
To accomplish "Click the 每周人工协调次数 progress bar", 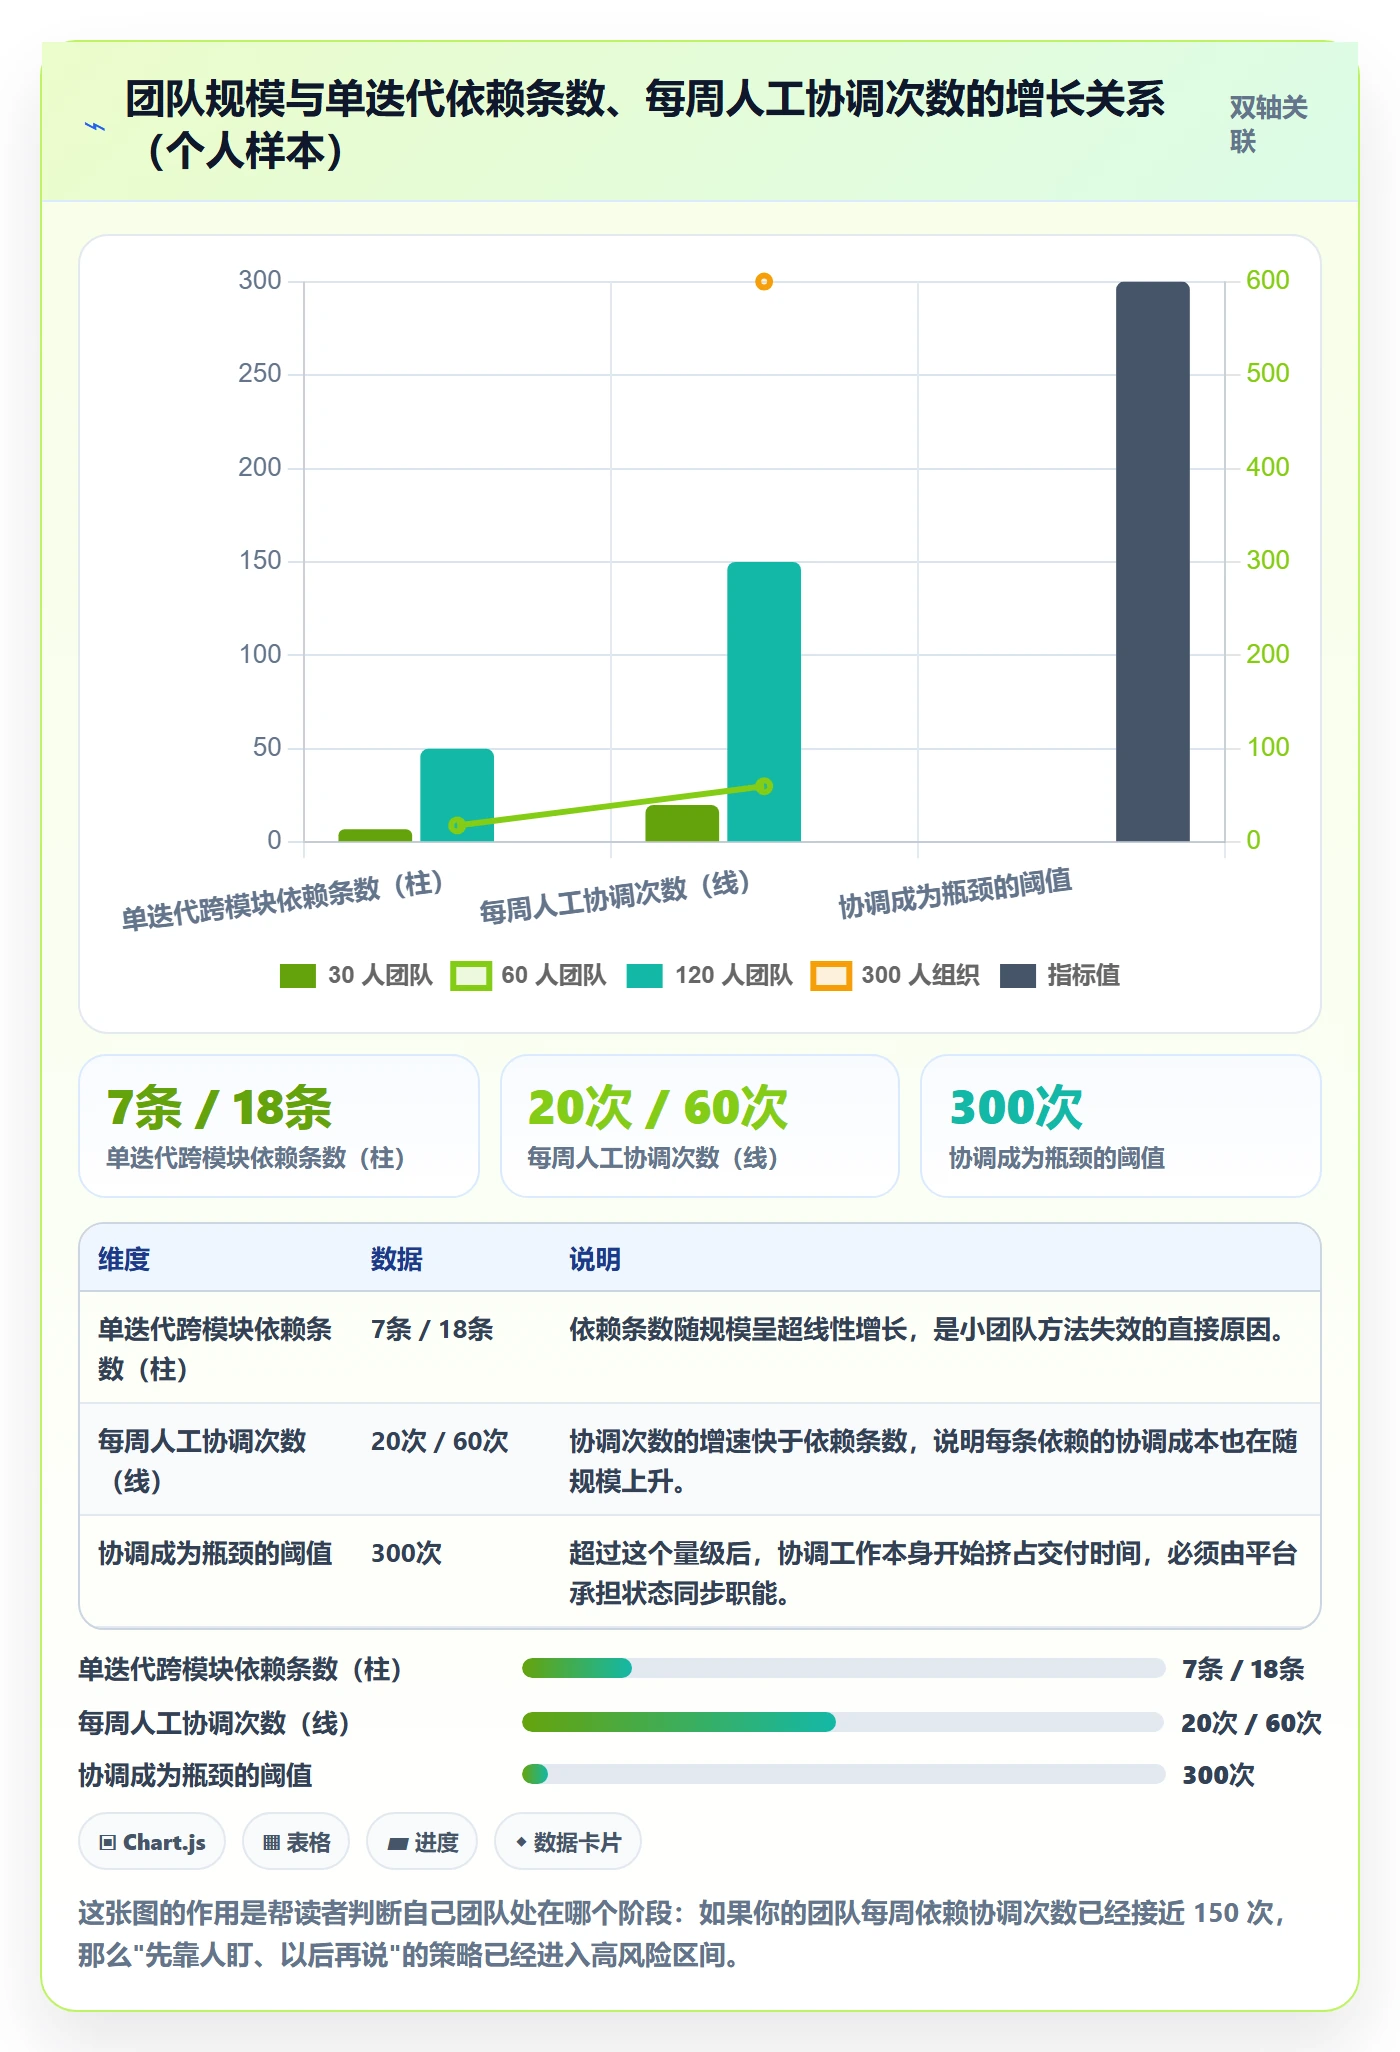I will click(x=844, y=1722).
